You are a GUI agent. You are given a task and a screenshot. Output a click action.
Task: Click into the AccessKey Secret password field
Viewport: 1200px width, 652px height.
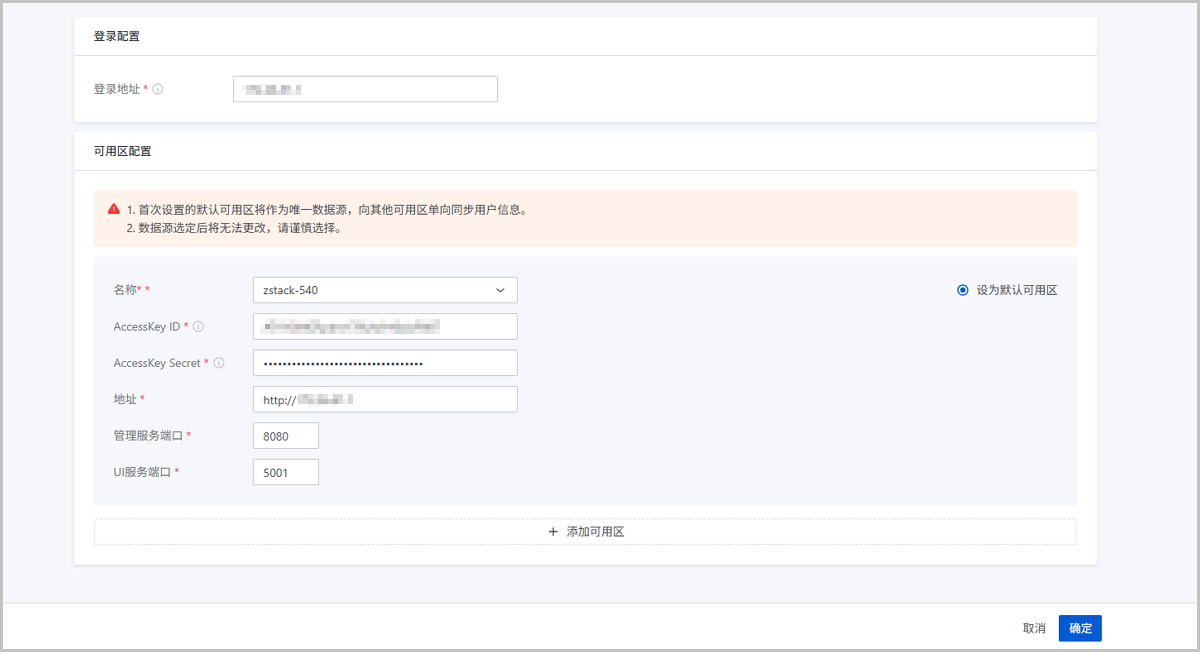coord(385,363)
